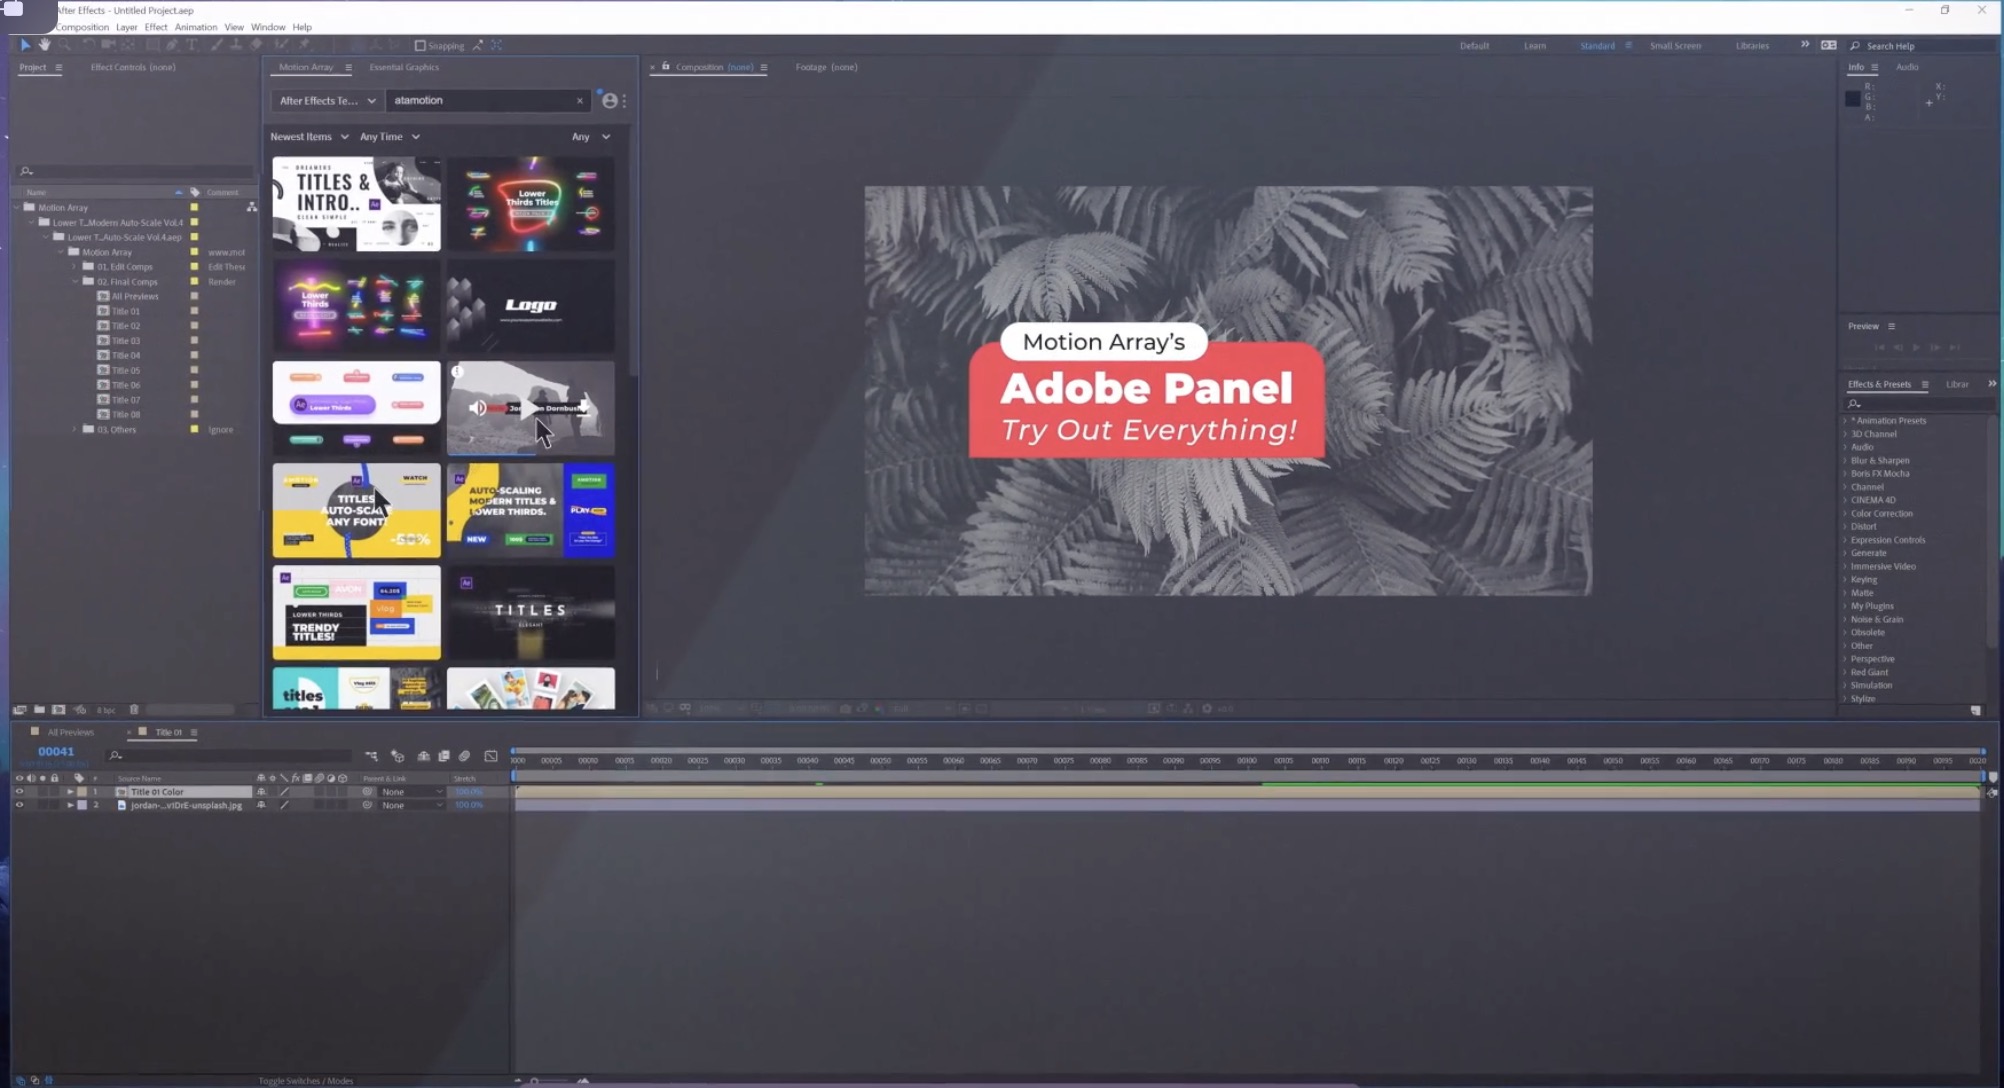Open the After Effects Templates category dropdown

[327, 101]
